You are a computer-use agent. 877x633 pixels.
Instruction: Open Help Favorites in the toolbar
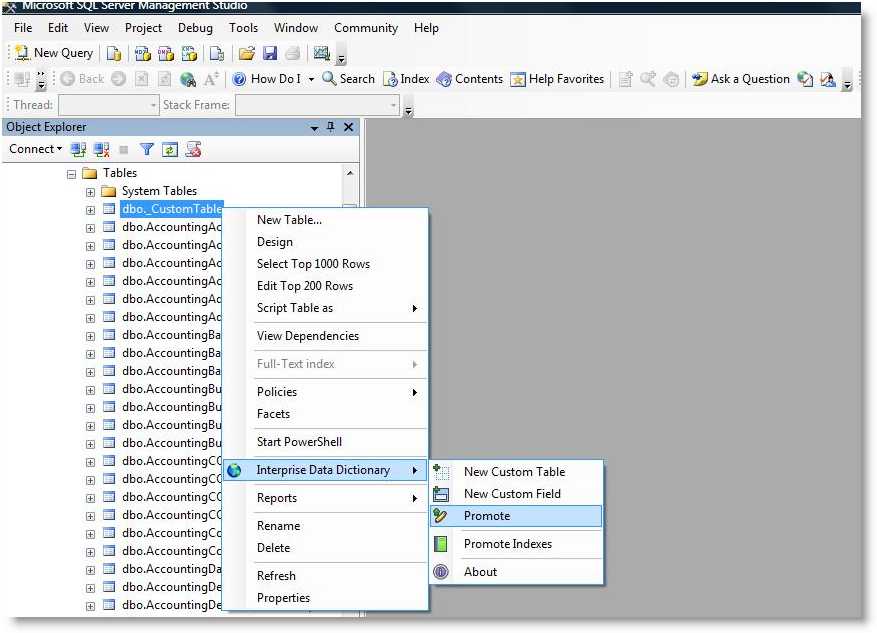pos(557,79)
